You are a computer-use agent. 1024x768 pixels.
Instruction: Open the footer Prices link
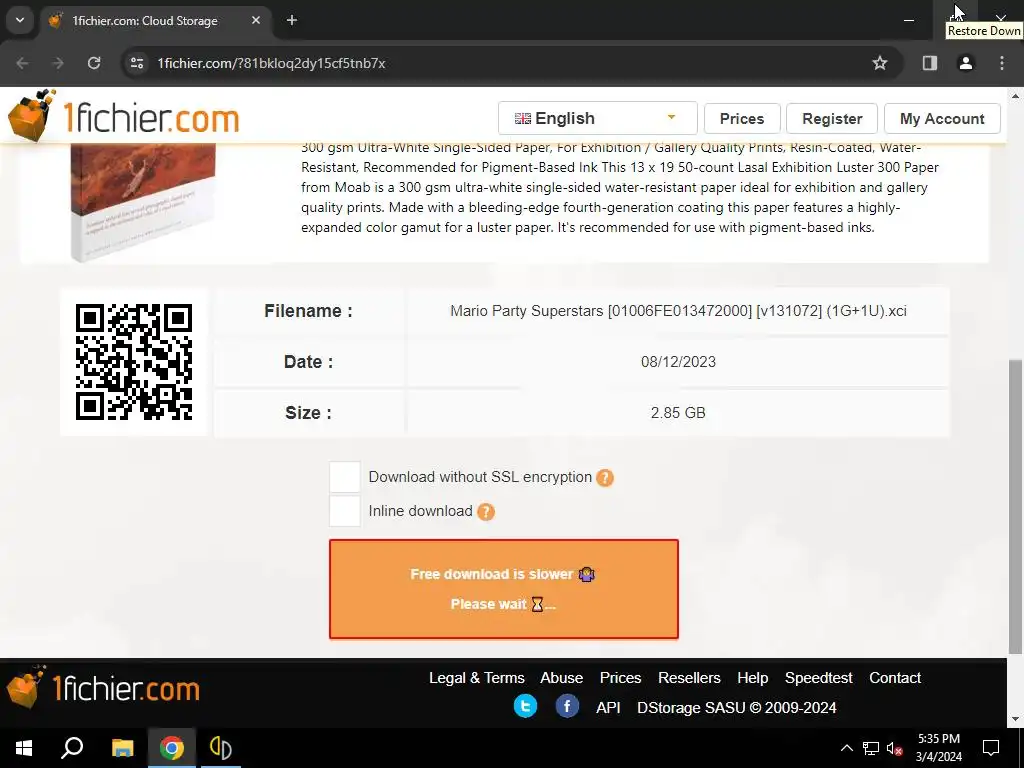pyautogui.click(x=620, y=678)
